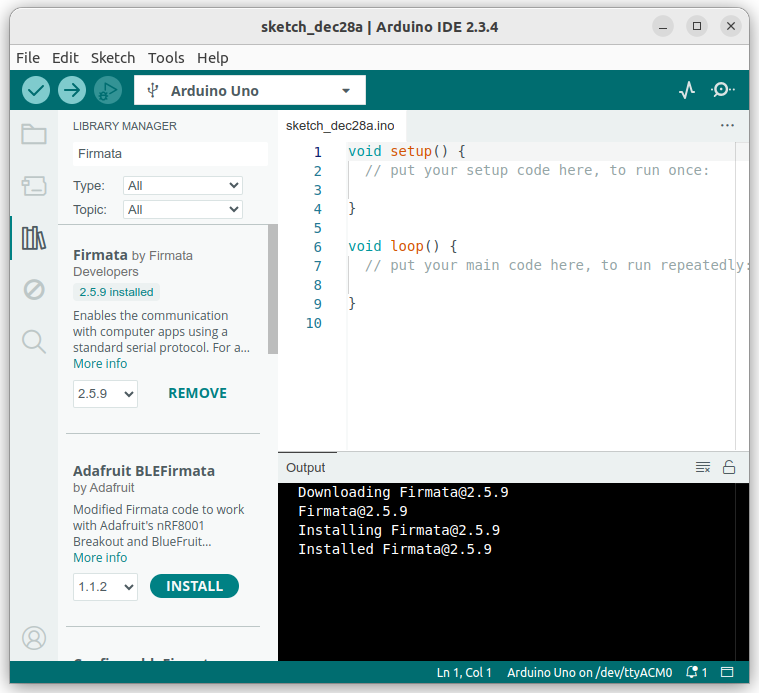Image resolution: width=759 pixels, height=693 pixels.
Task: Open the BLEFirmata 1.1.2 version dropdown
Action: (x=106, y=587)
